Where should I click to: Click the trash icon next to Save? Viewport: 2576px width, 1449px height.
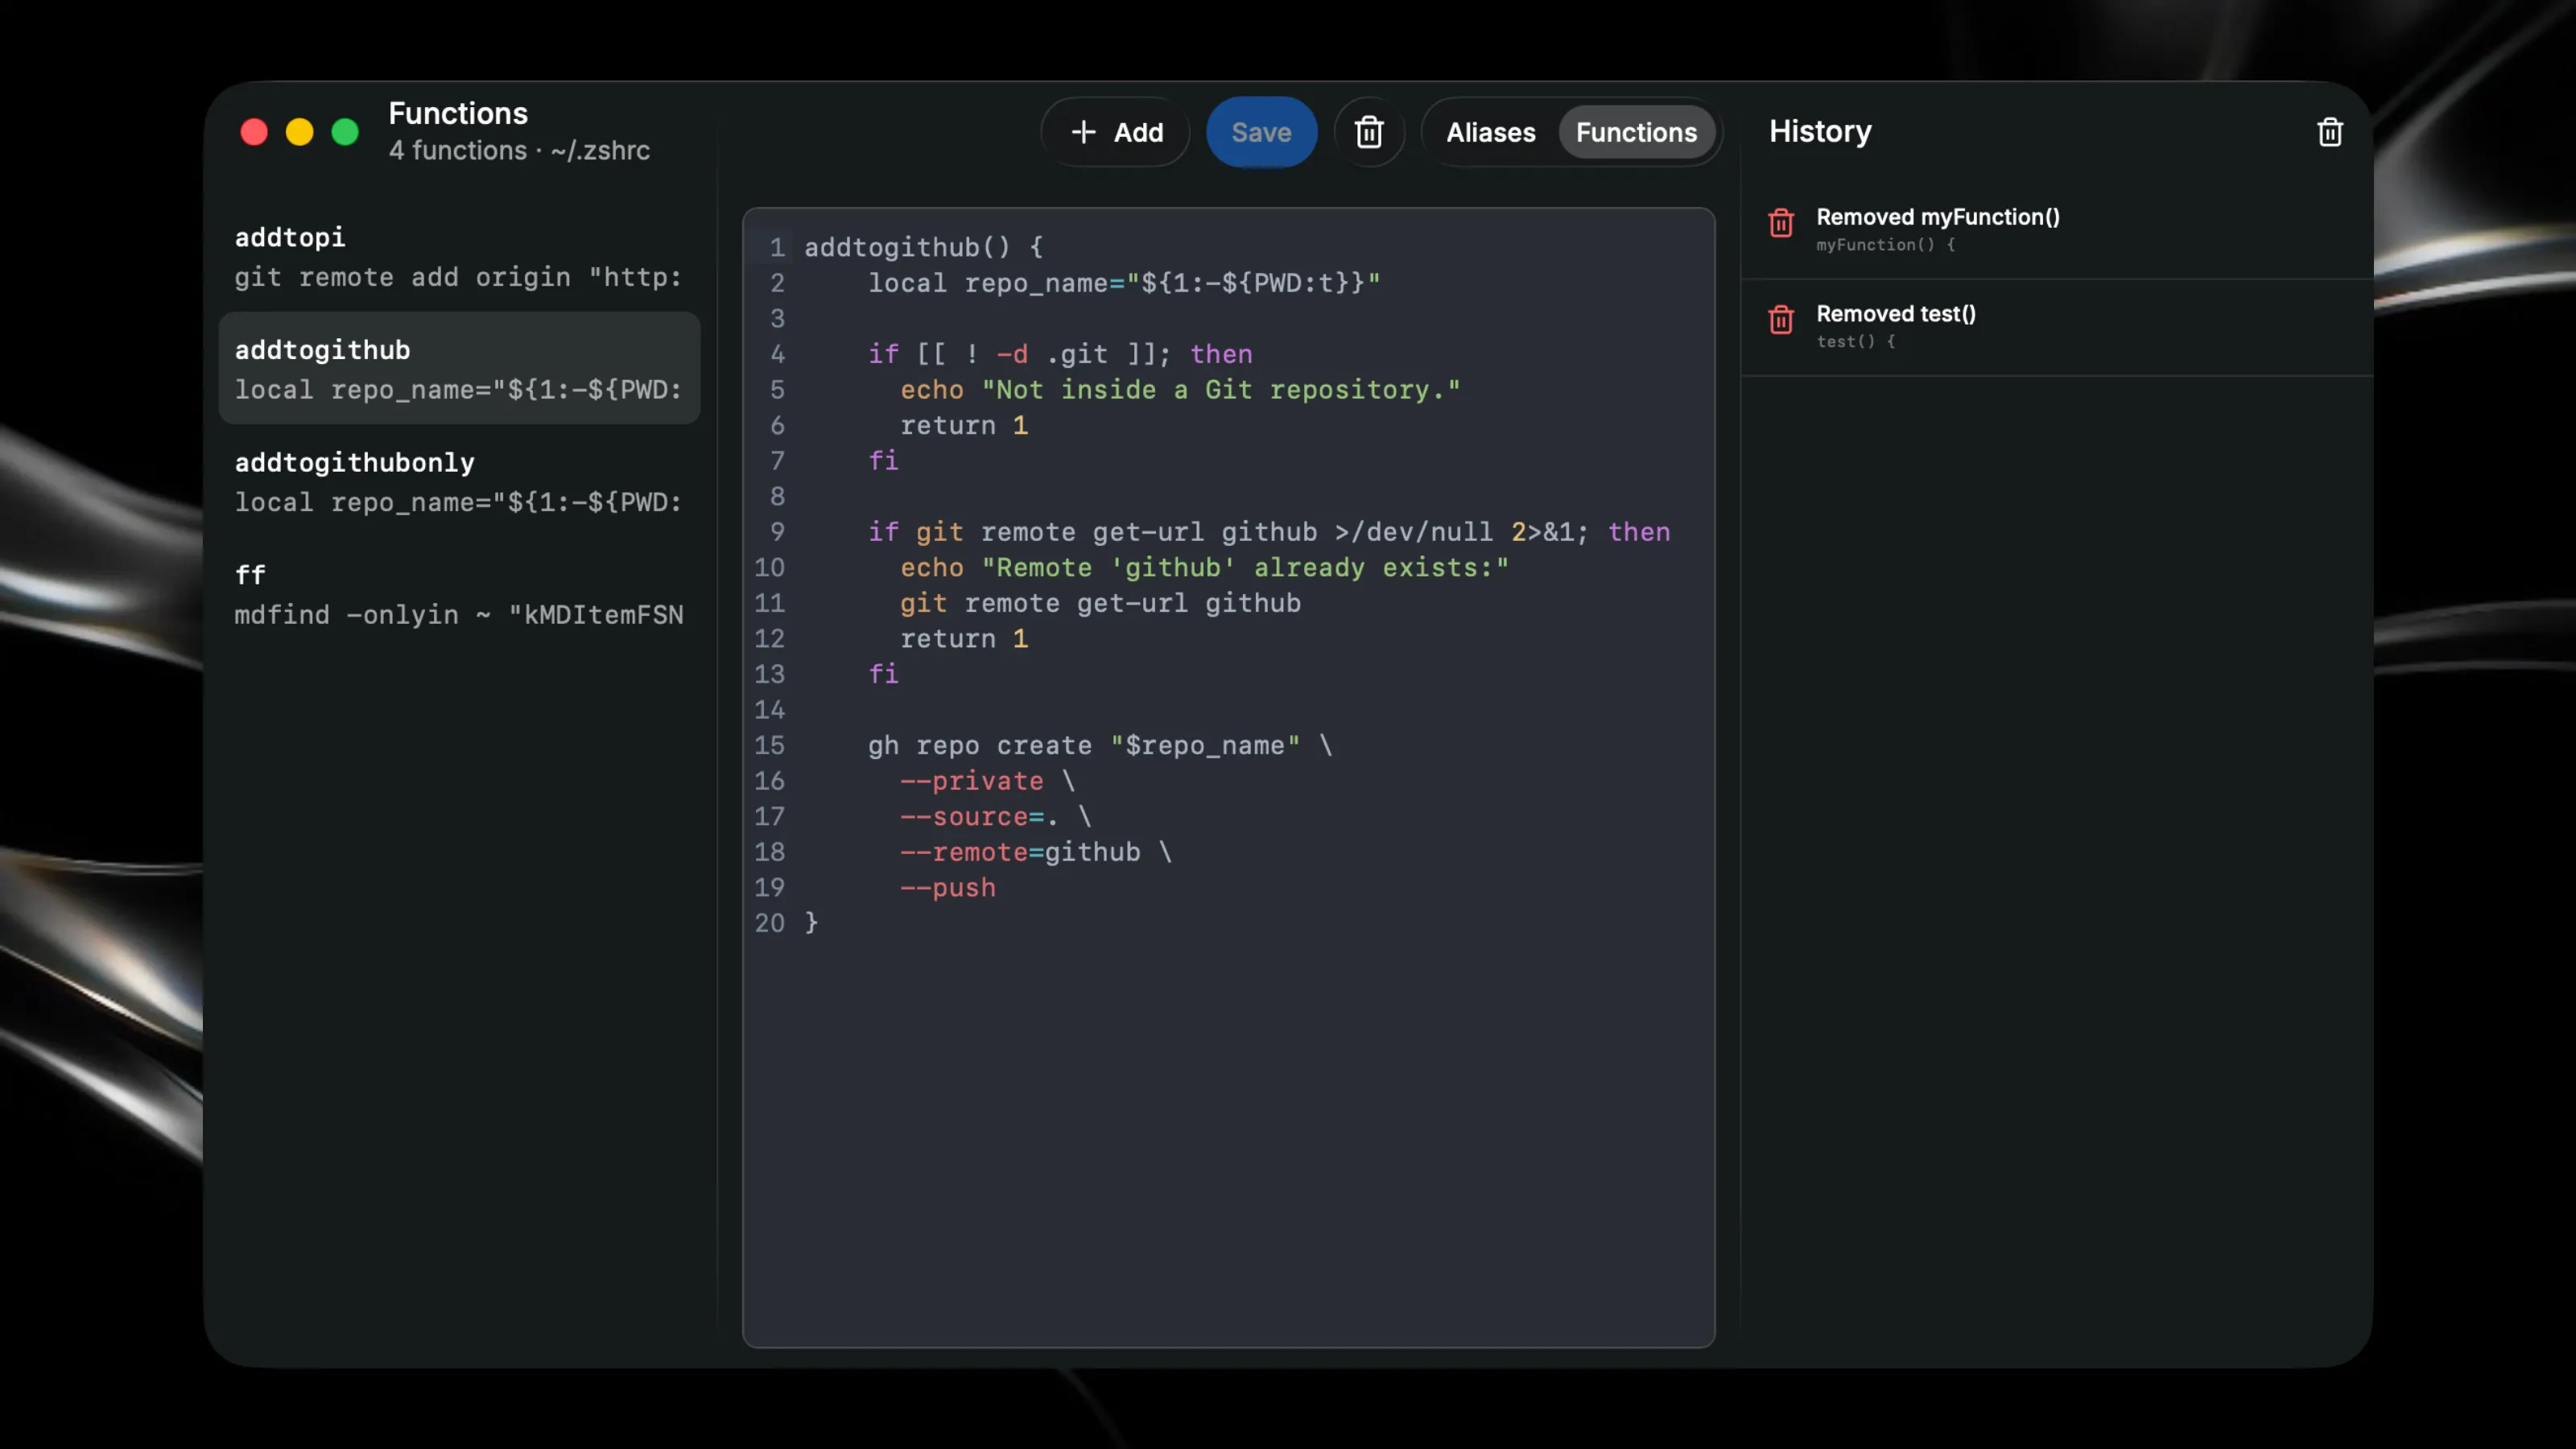(x=1369, y=132)
